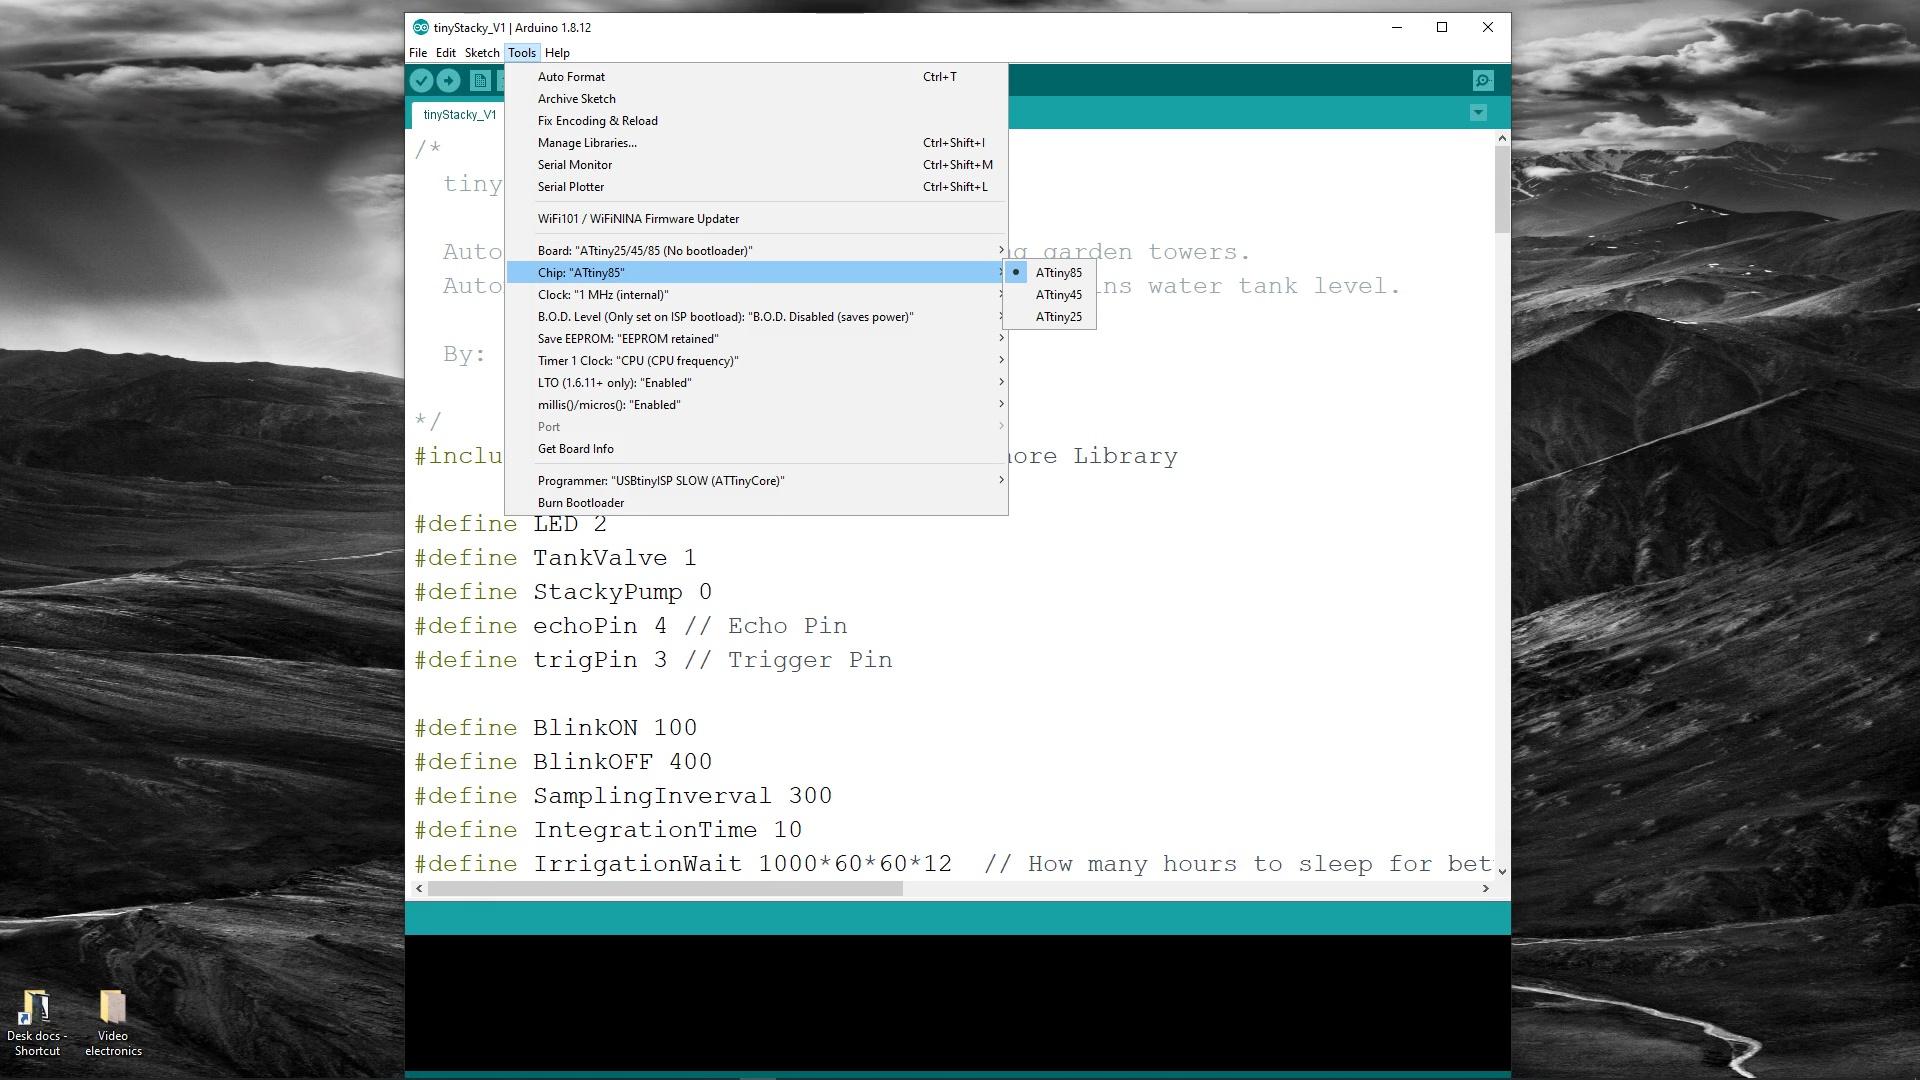The height and width of the screenshot is (1080, 1920).
Task: Choose Manage Libraries menu entry
Action: pyautogui.click(x=587, y=143)
